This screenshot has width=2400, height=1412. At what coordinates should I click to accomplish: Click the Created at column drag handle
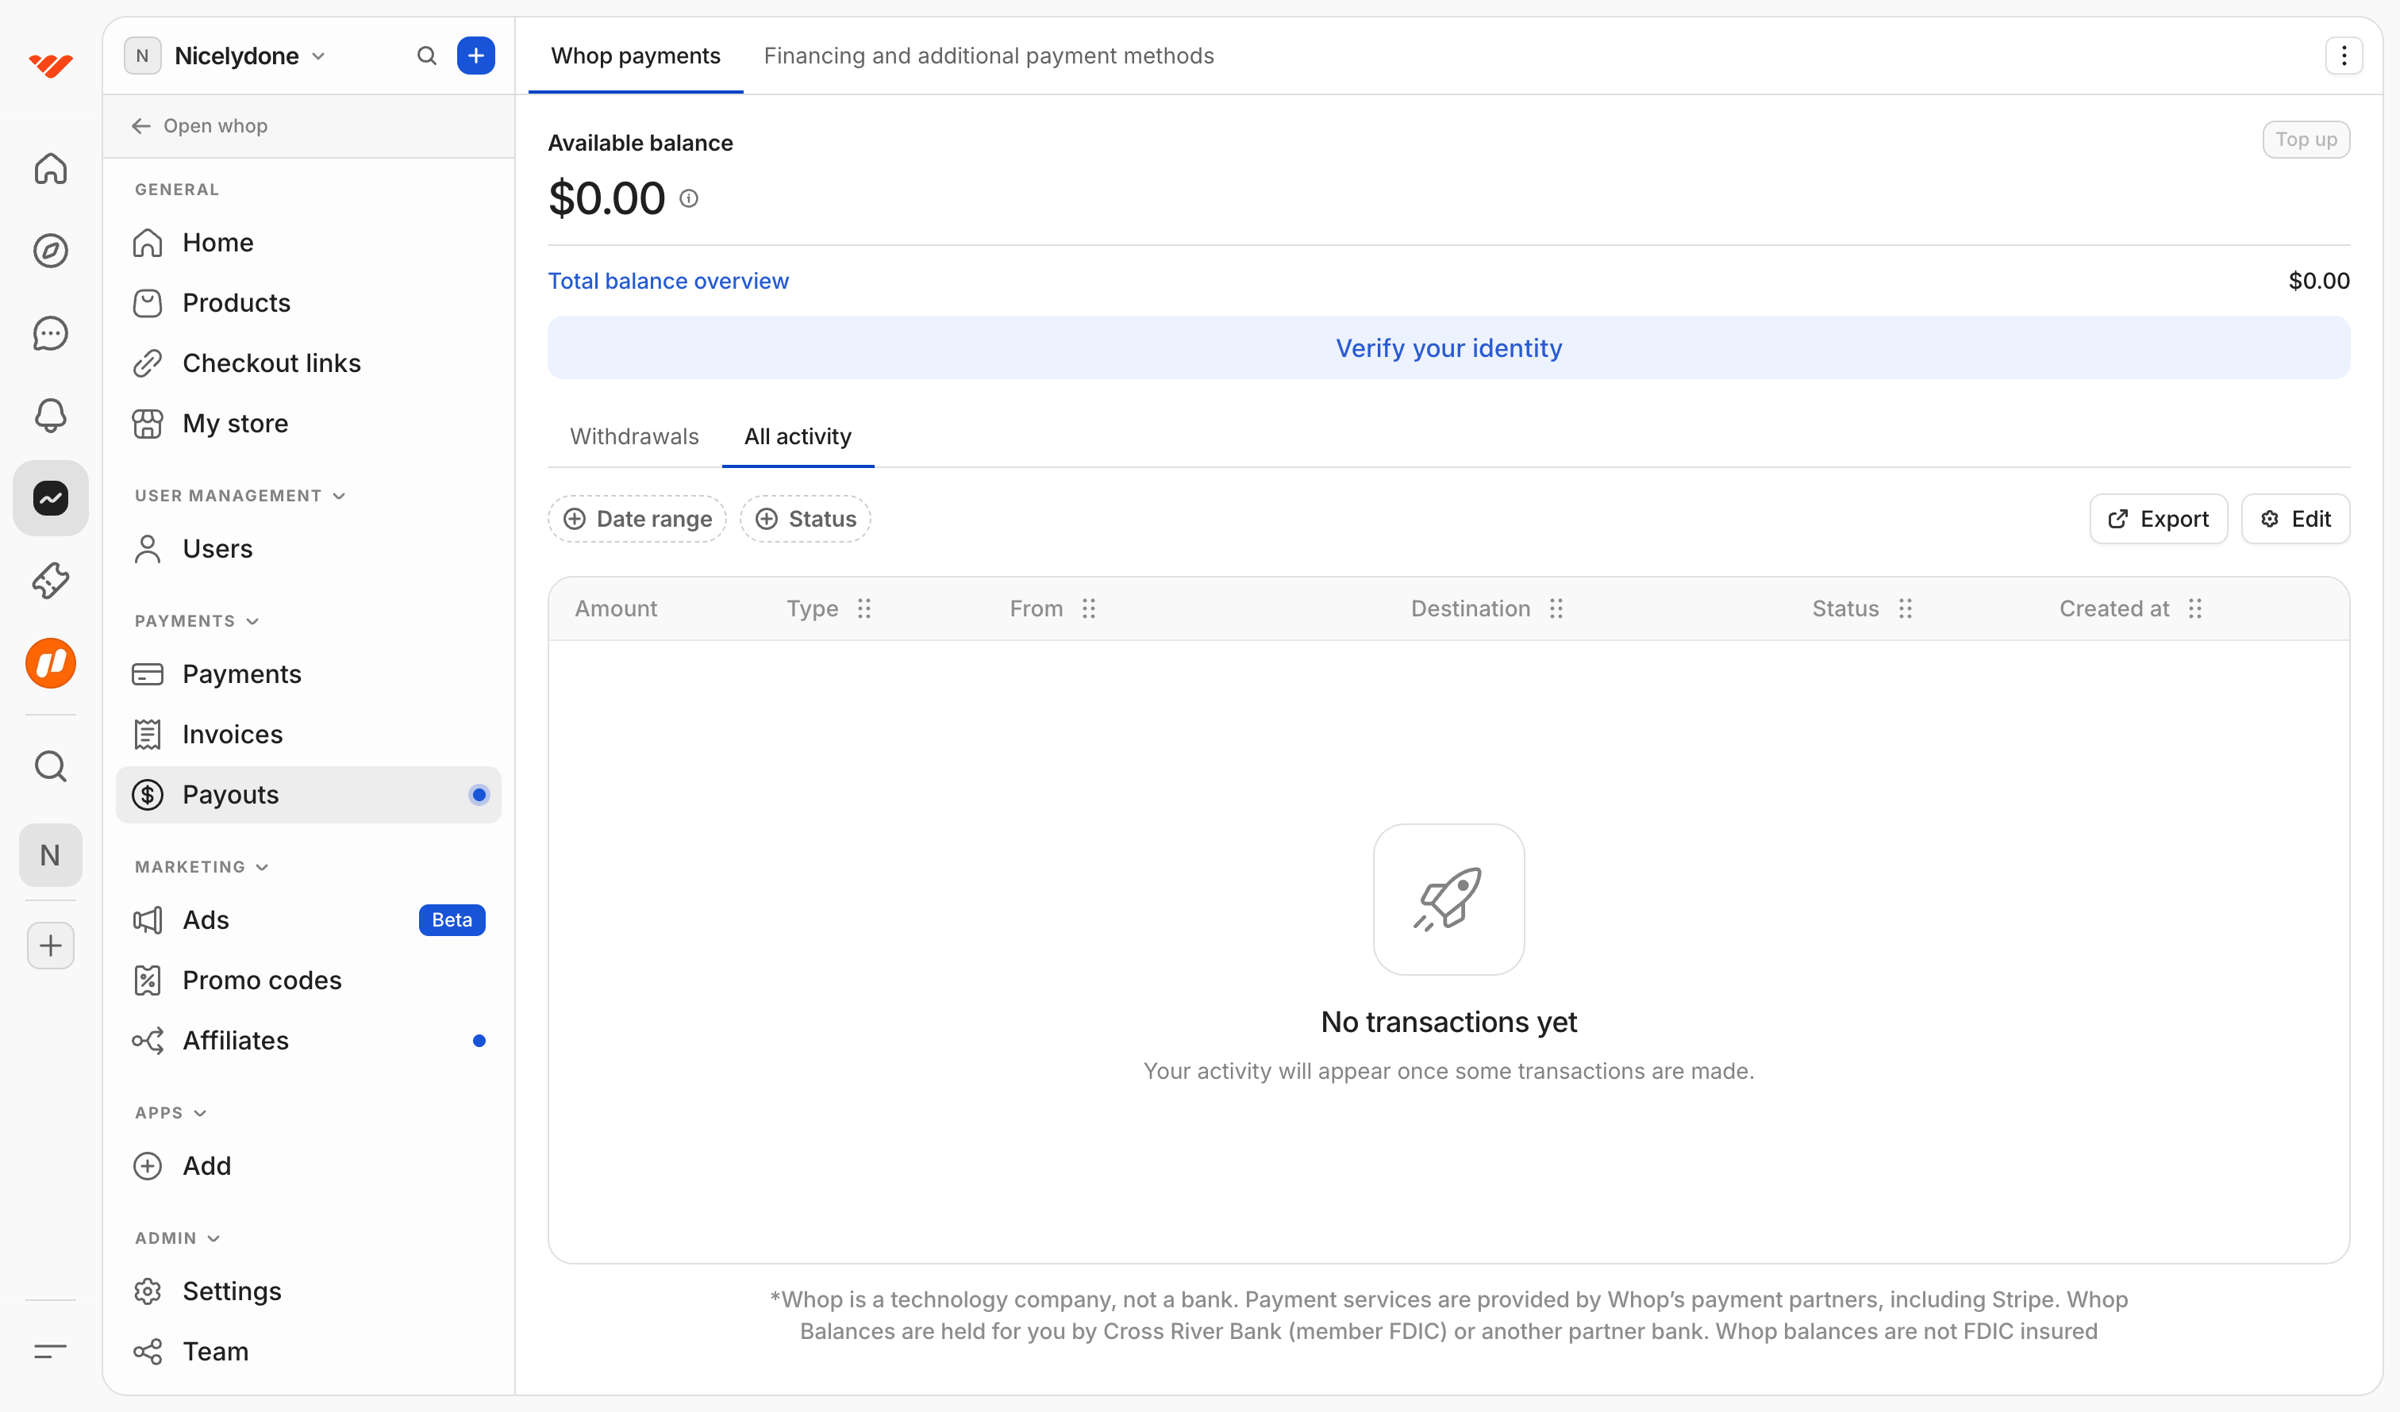(2195, 609)
